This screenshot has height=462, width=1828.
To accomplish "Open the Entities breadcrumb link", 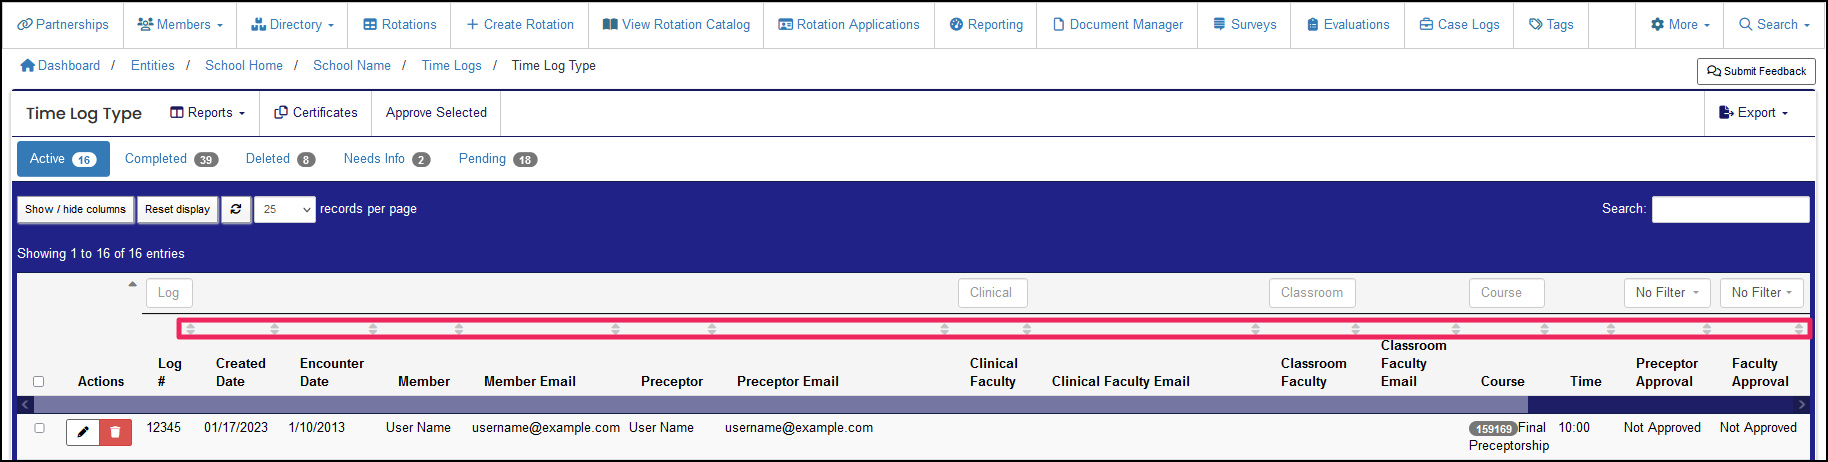I will pyautogui.click(x=152, y=65).
